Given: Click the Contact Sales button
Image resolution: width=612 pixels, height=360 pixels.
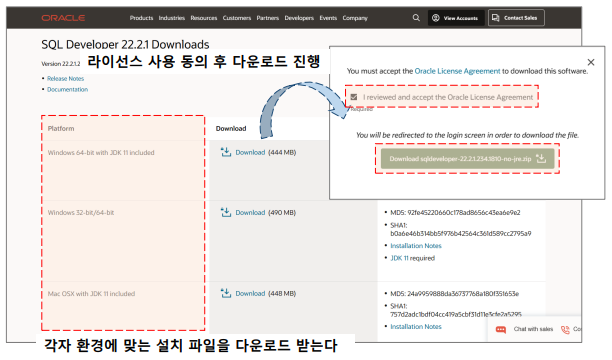Looking at the screenshot, I should click(x=516, y=18).
